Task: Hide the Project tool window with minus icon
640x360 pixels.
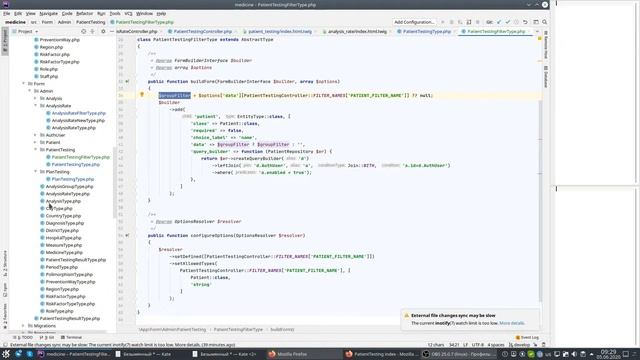Action: tap(111, 31)
